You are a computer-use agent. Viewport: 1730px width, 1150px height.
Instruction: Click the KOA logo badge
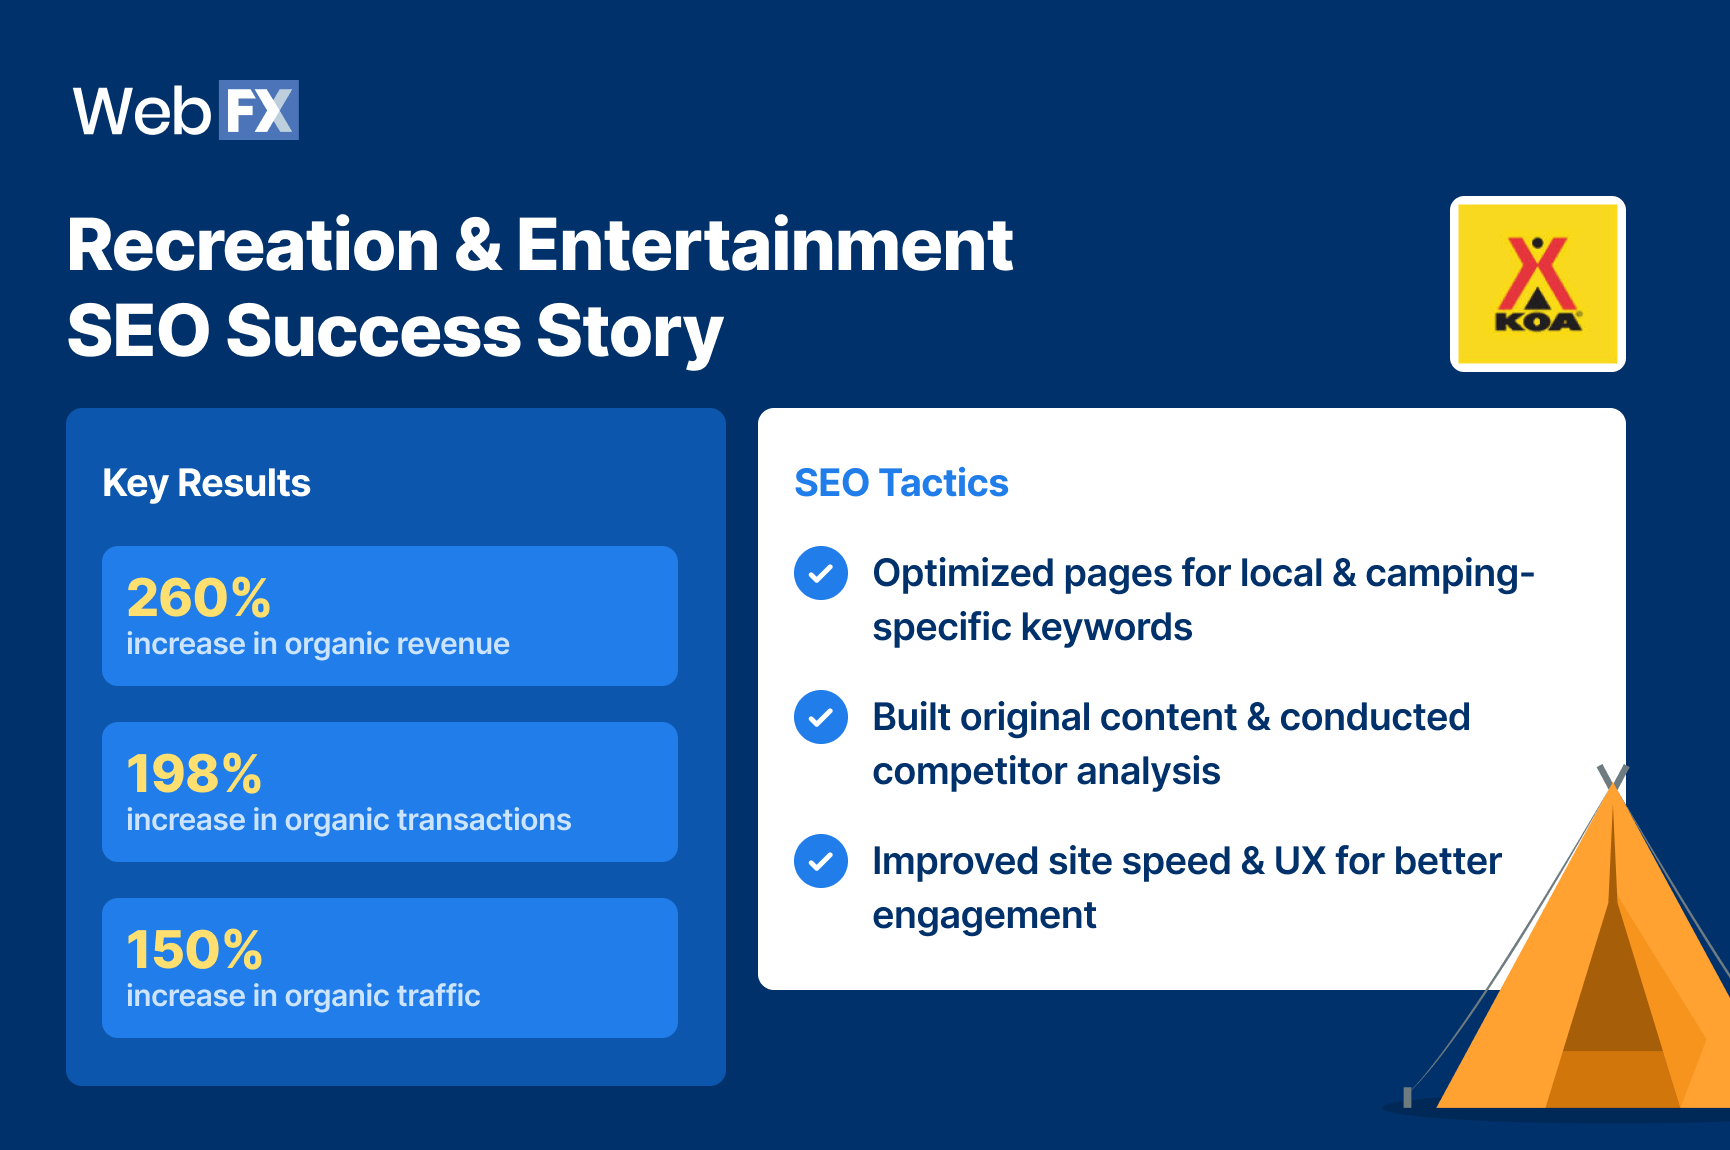[1537, 284]
